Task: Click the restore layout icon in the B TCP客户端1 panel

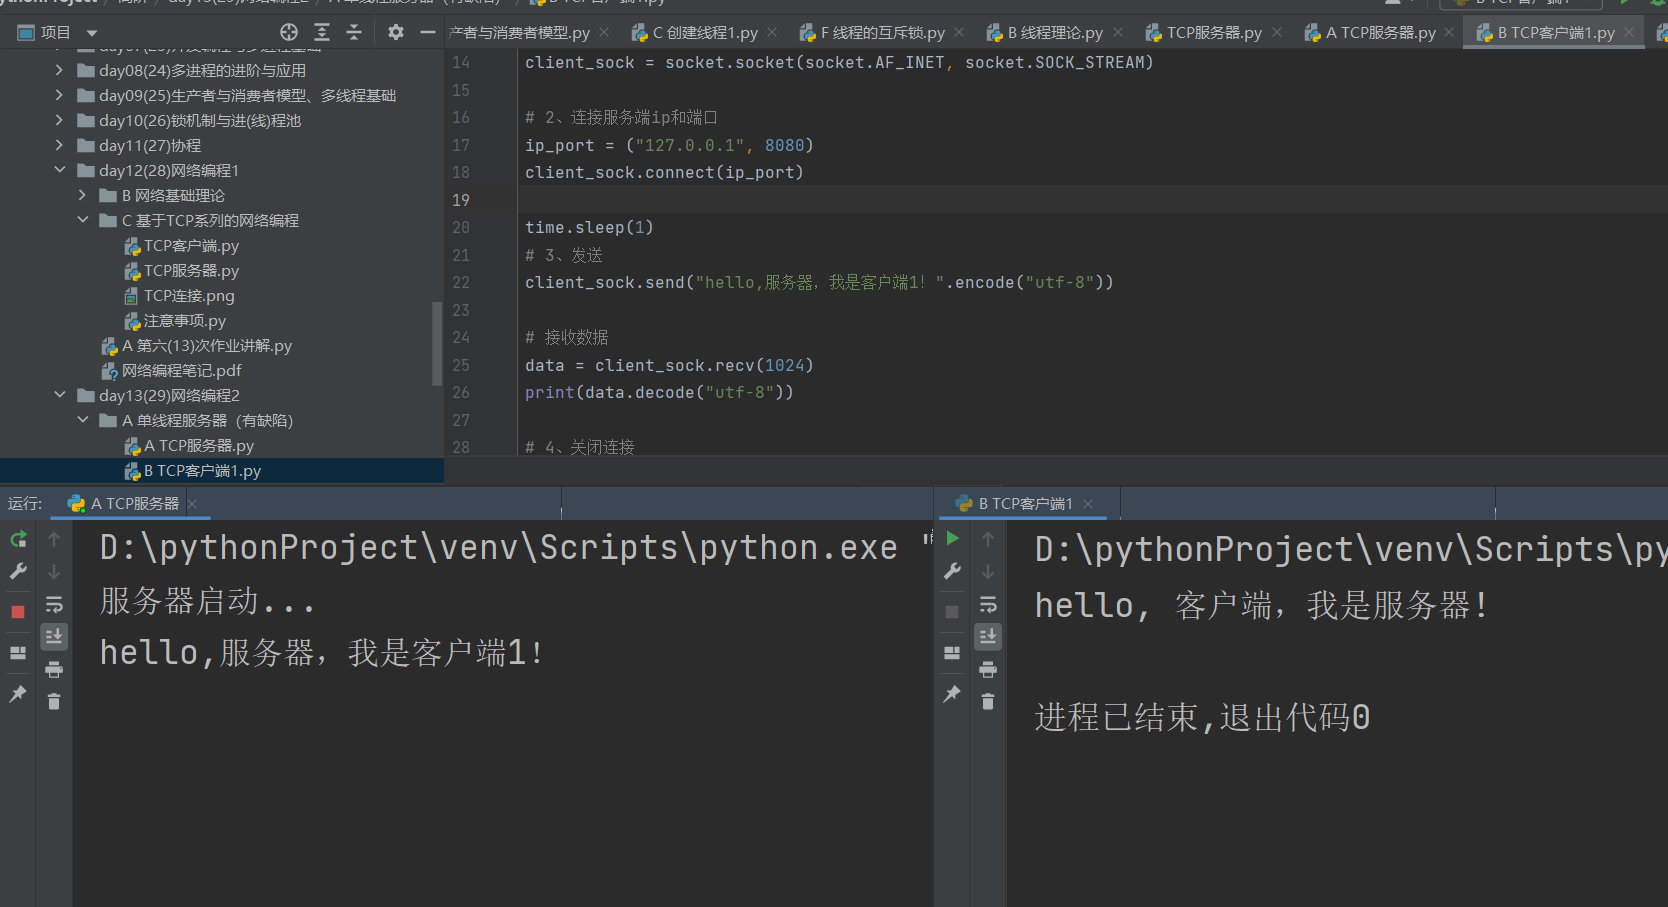Action: tap(952, 652)
